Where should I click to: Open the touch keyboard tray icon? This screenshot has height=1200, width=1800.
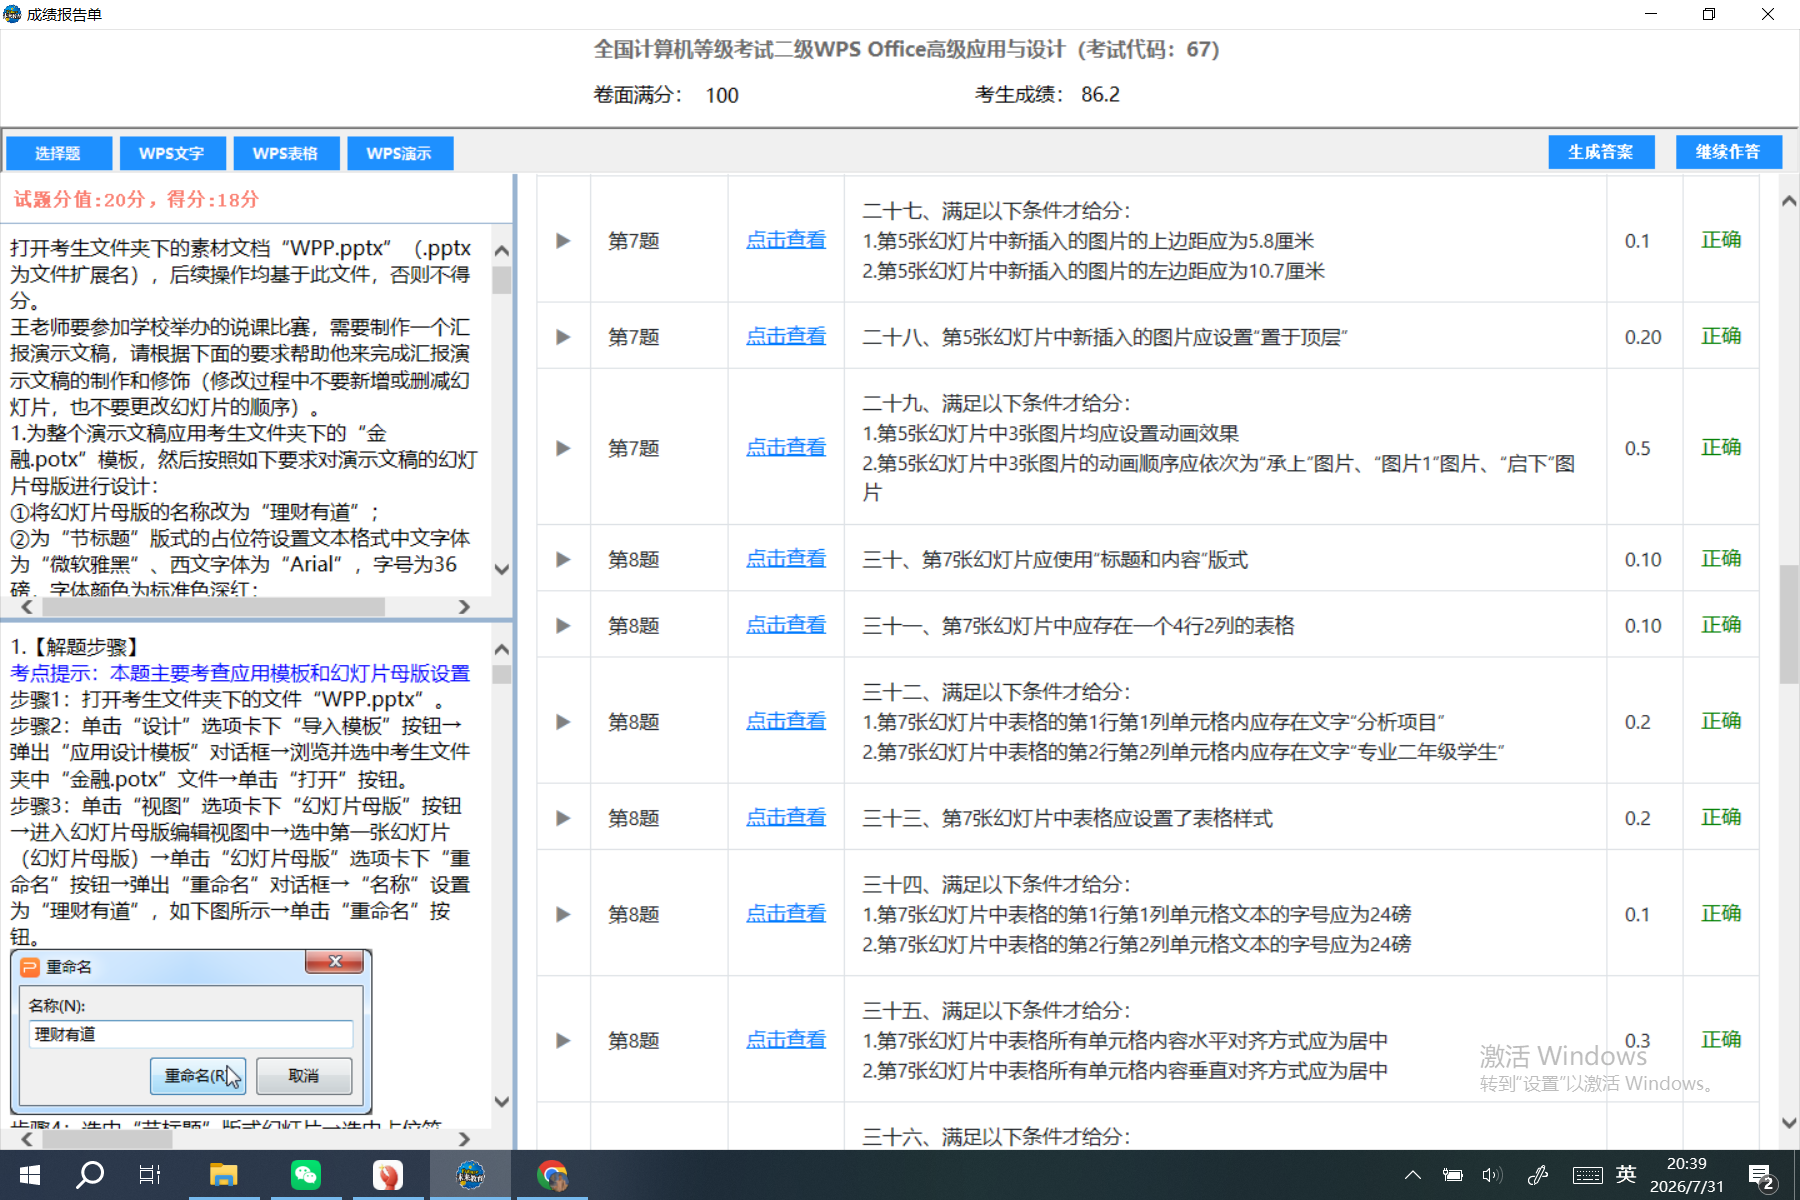[1587, 1175]
